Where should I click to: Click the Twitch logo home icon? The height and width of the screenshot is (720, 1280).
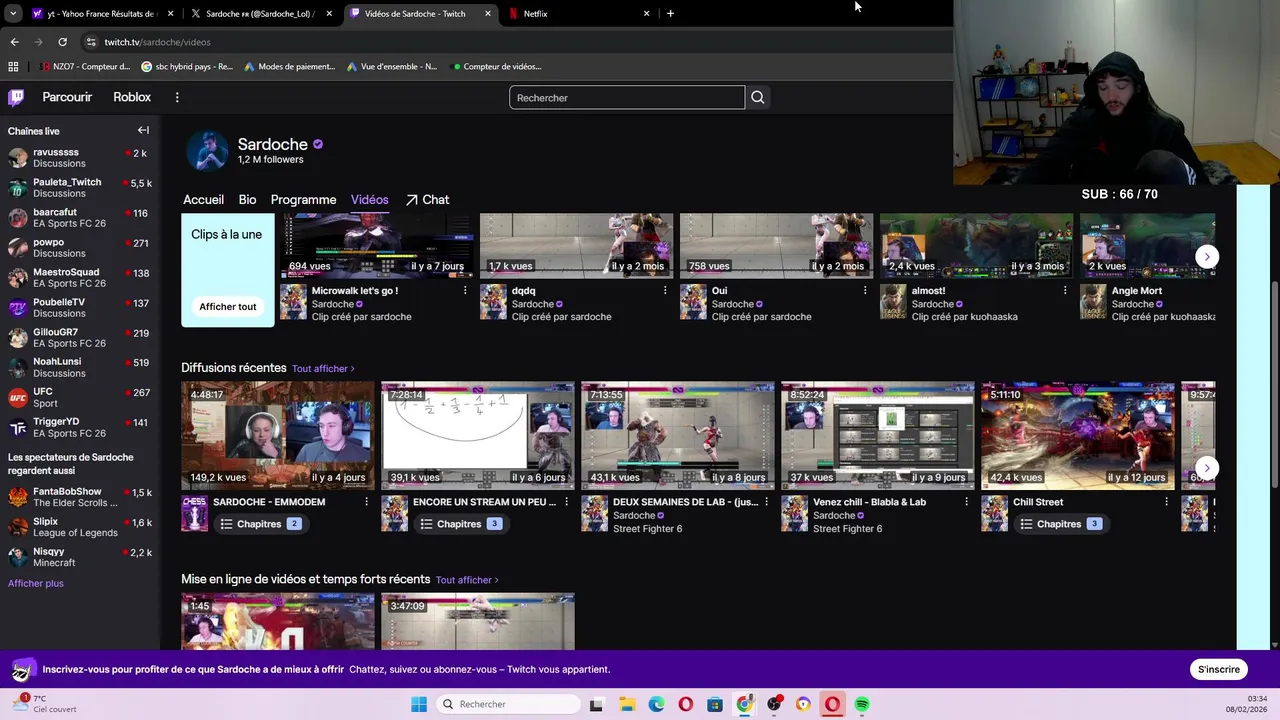click(16, 97)
